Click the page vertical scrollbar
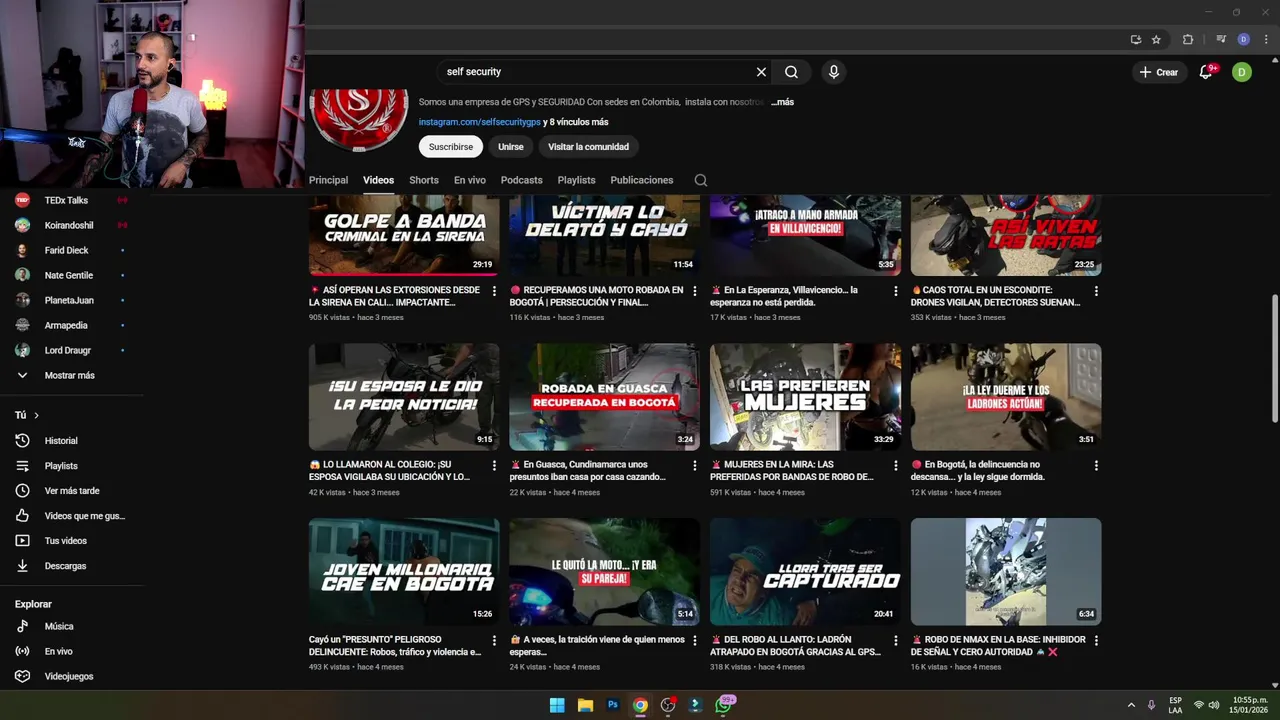 tap(1274, 358)
